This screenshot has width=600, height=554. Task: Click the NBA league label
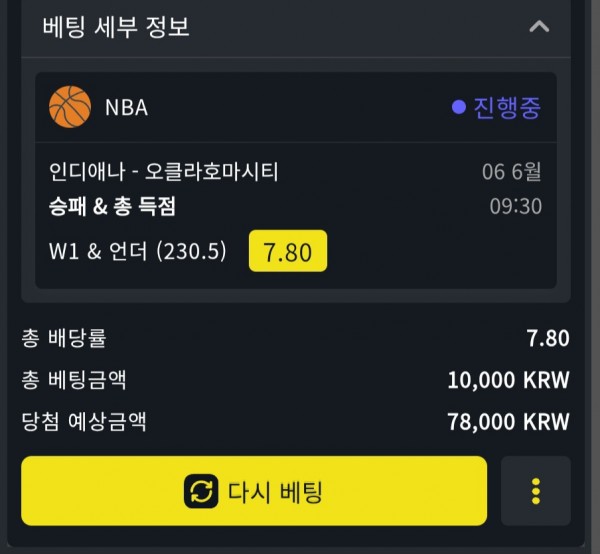click(126, 108)
